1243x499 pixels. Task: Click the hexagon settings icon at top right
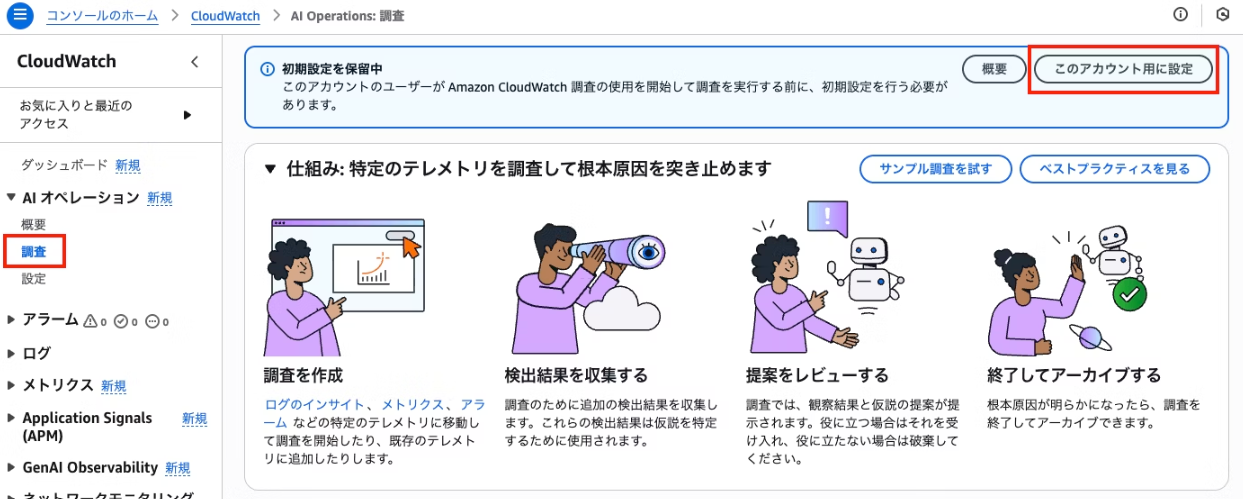[1222, 14]
